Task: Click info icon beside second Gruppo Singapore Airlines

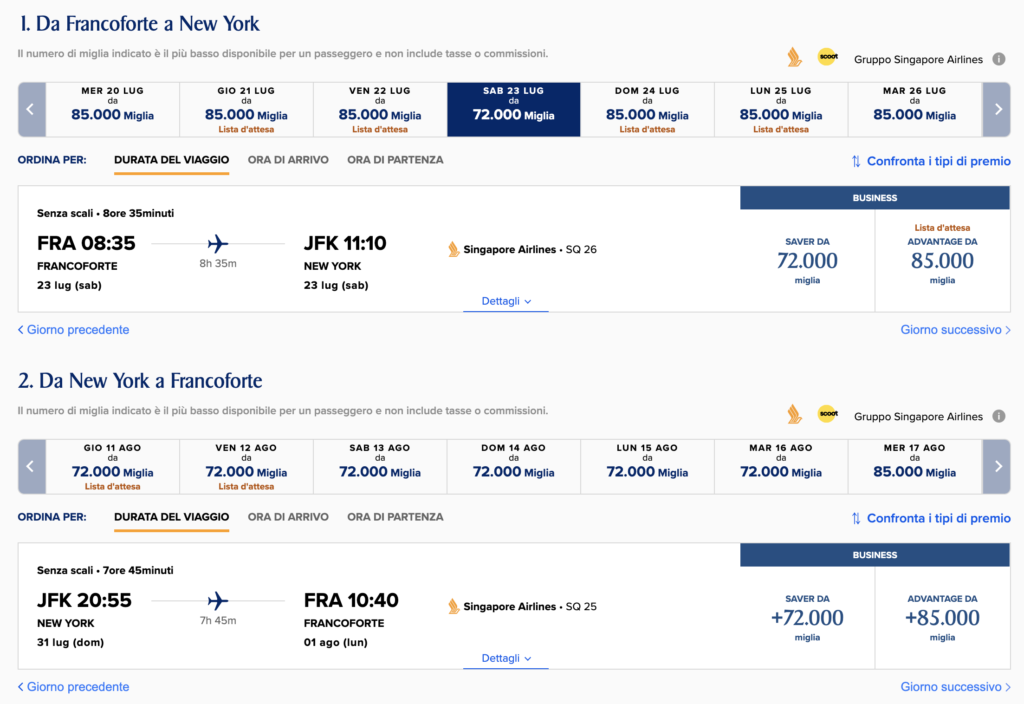Action: pyautogui.click(x=999, y=416)
